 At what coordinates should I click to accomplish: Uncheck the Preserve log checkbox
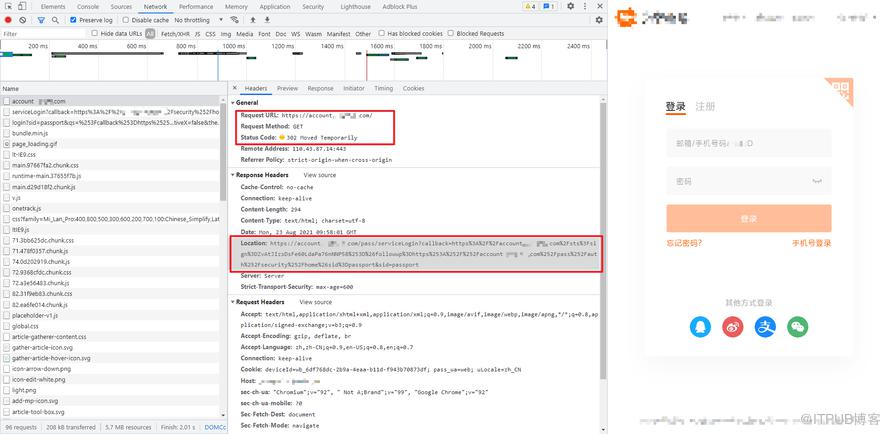click(73, 20)
